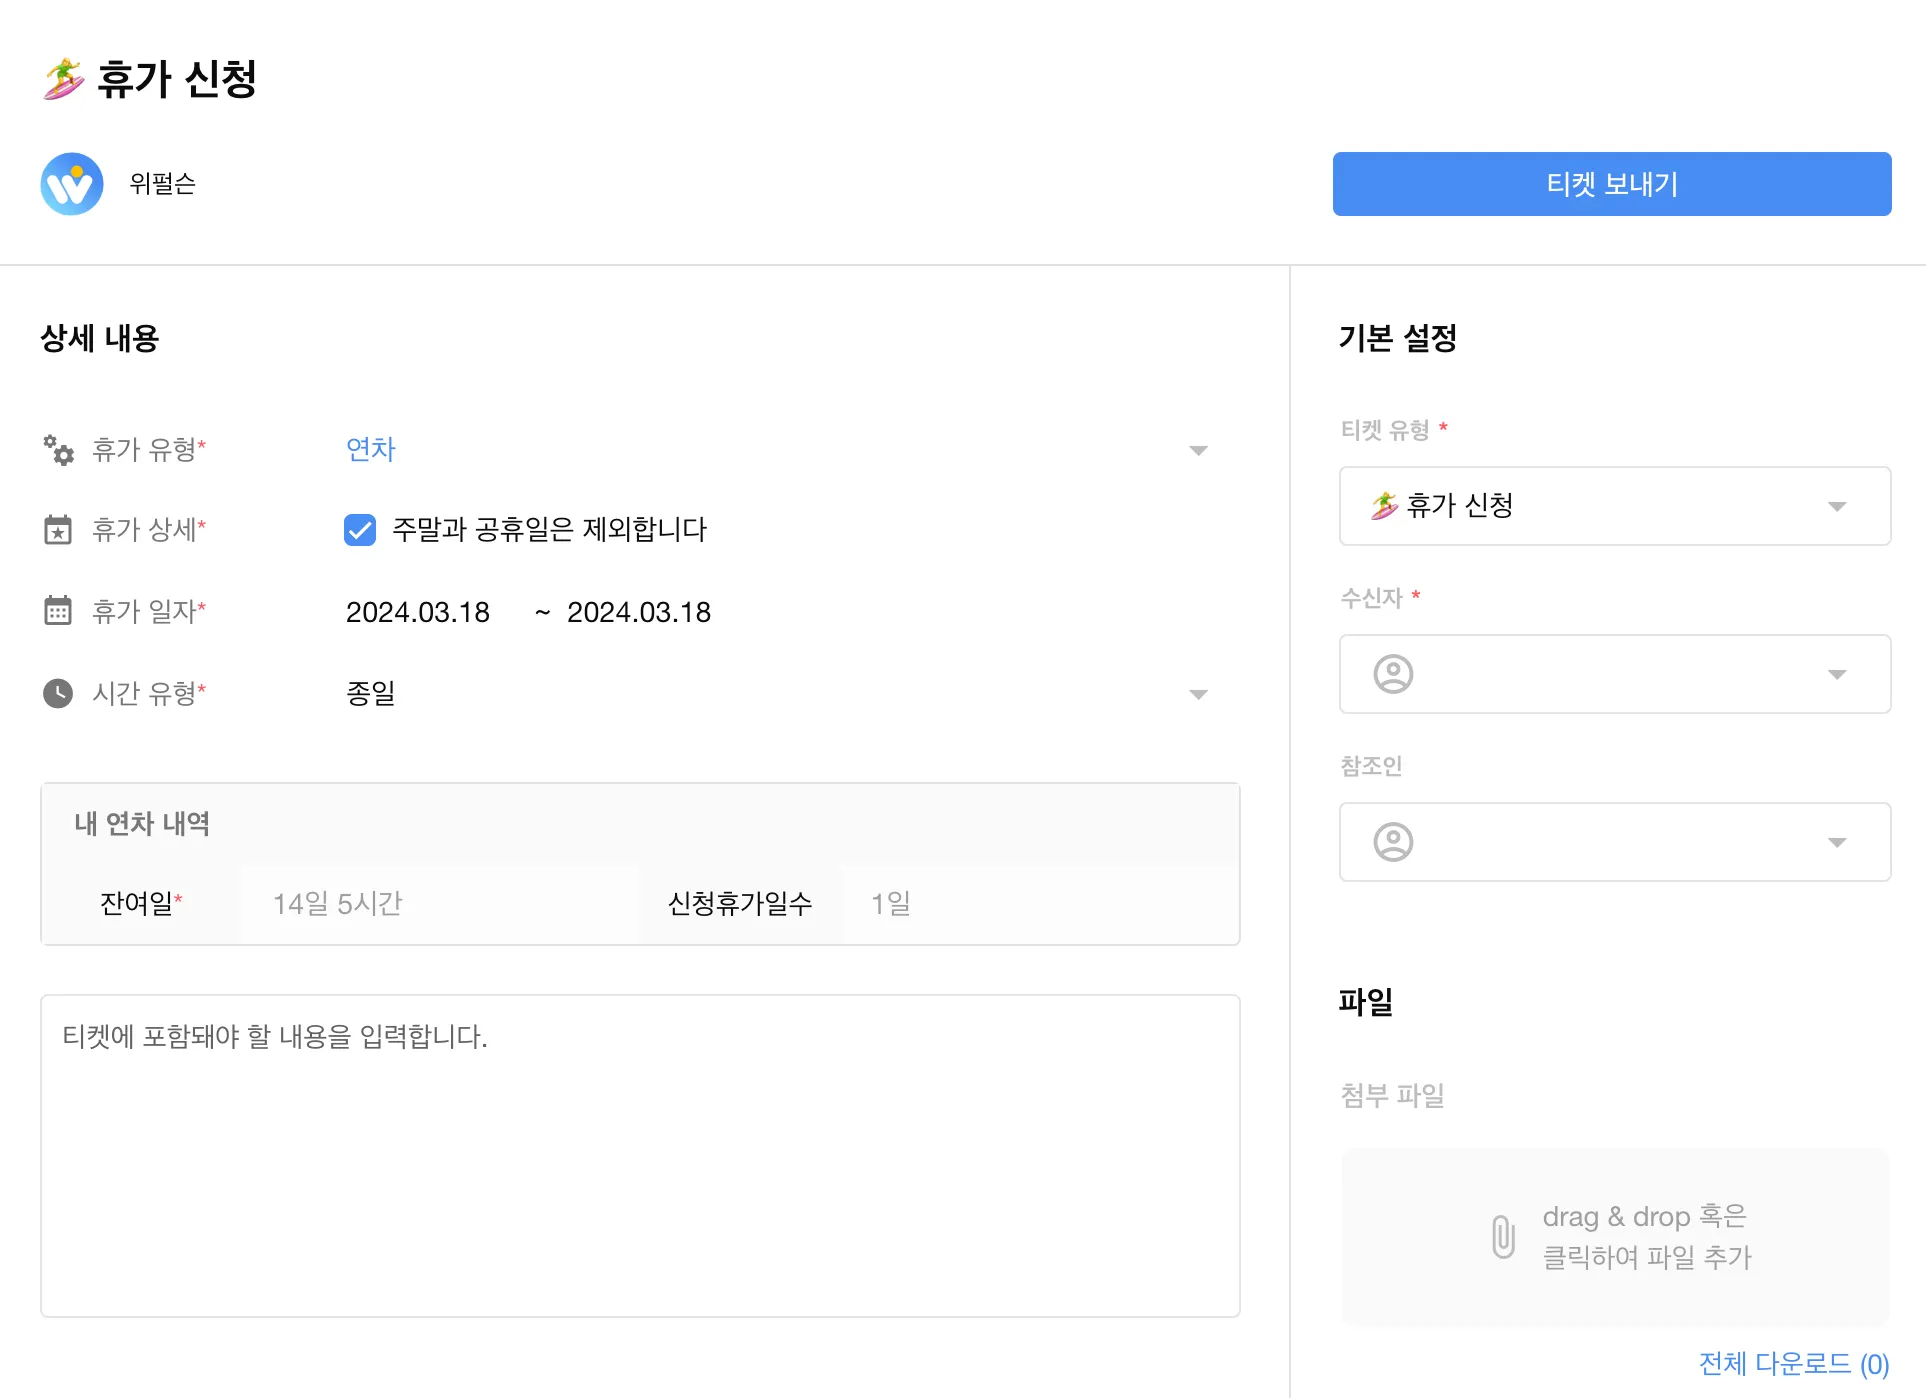
Task: Open the 티켓 유형 dropdown arrow
Action: [x=1836, y=506]
